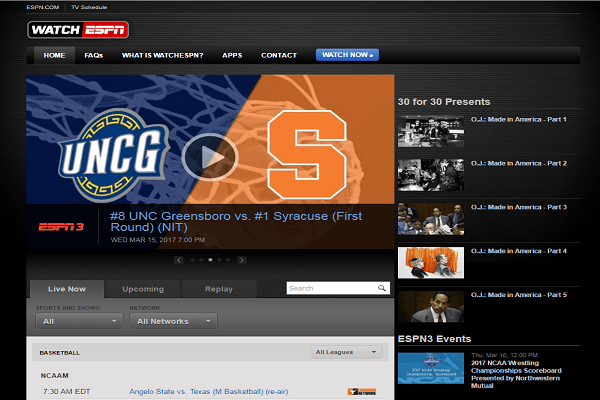Open the HOME nav item
The image size is (600, 400).
click(54, 55)
